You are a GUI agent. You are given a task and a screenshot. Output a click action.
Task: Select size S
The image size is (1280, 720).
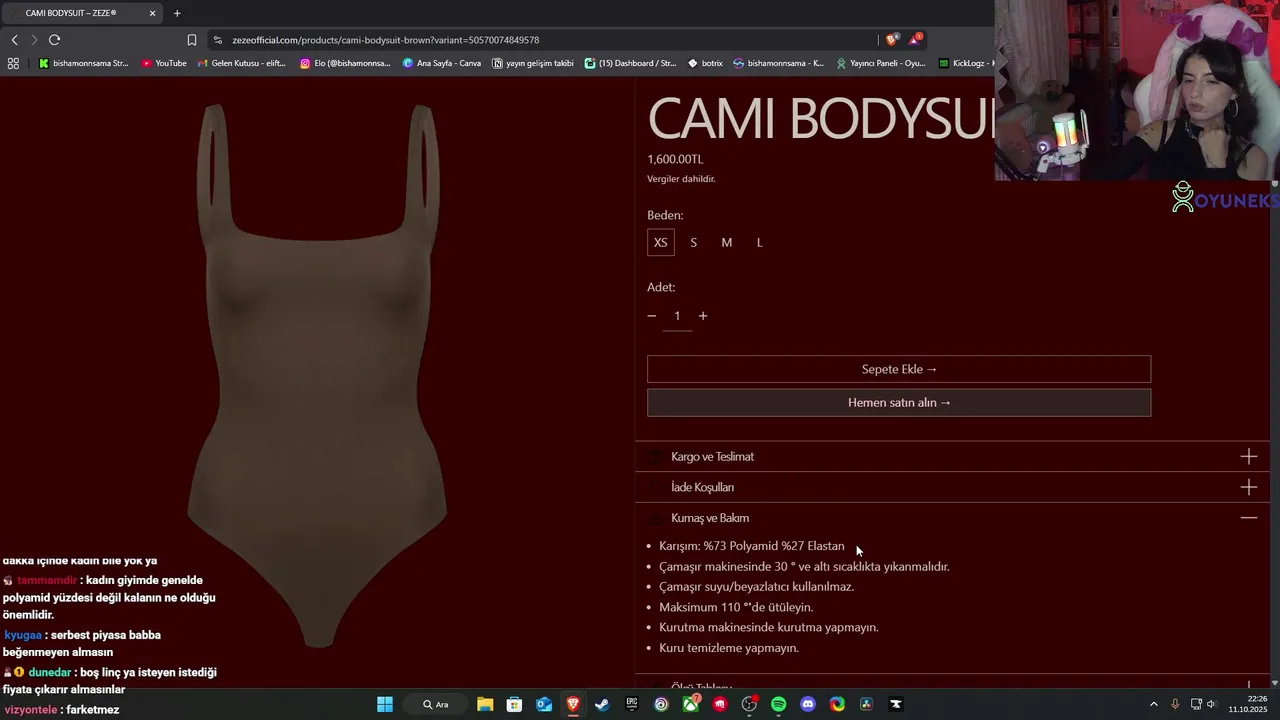693,242
